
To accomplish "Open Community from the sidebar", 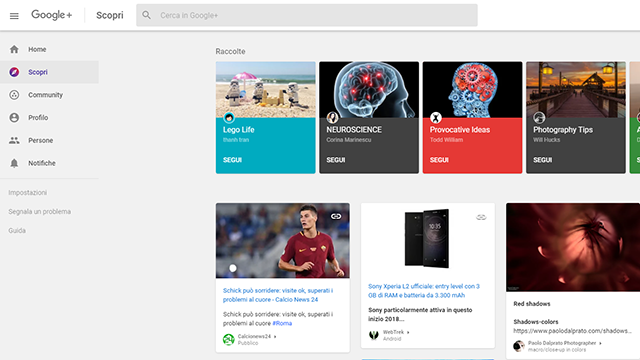I will point(49,95).
